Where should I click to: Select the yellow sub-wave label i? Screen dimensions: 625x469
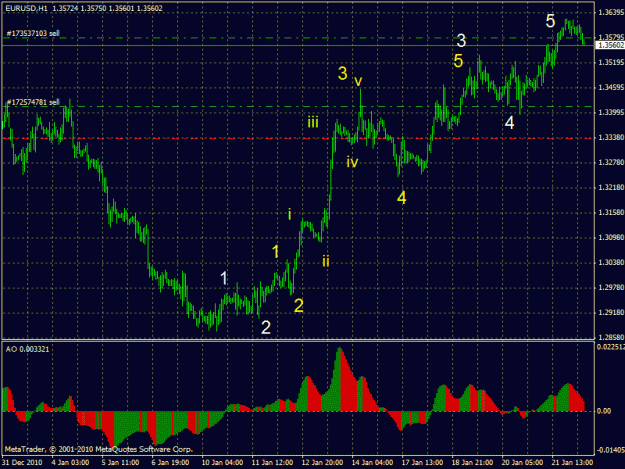point(289,214)
